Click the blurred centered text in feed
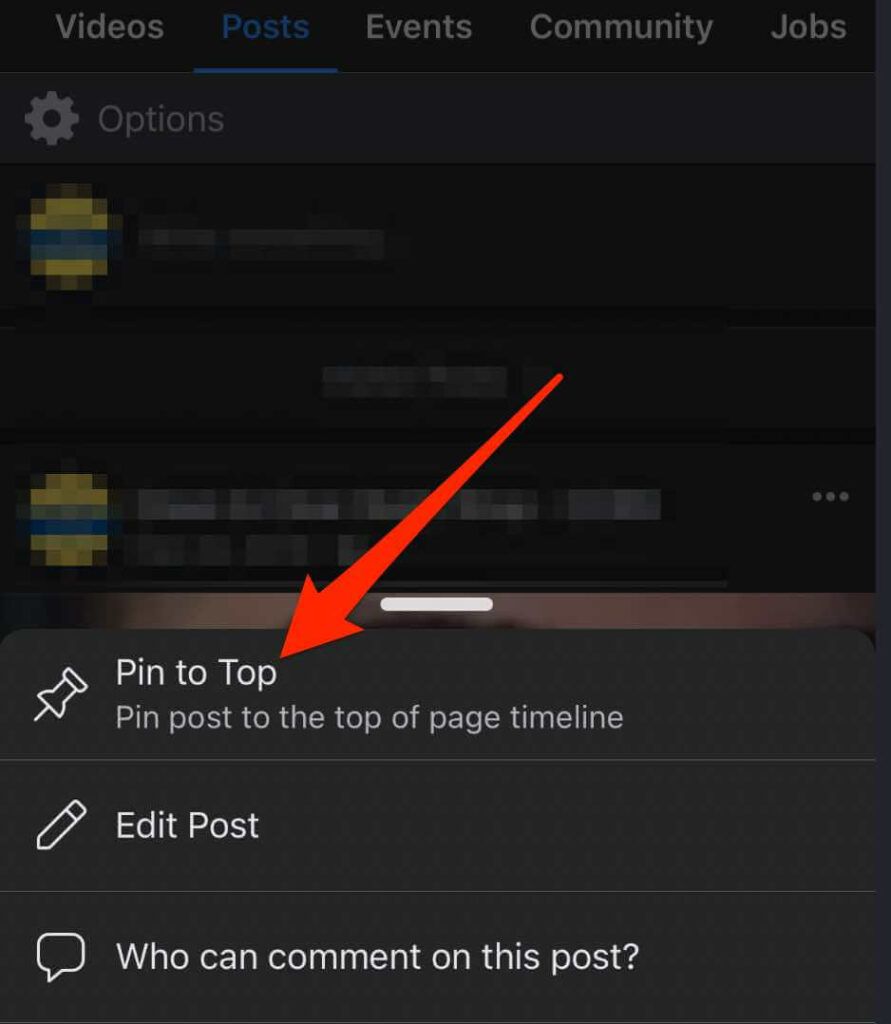Image resolution: width=891 pixels, height=1024 pixels. point(415,381)
